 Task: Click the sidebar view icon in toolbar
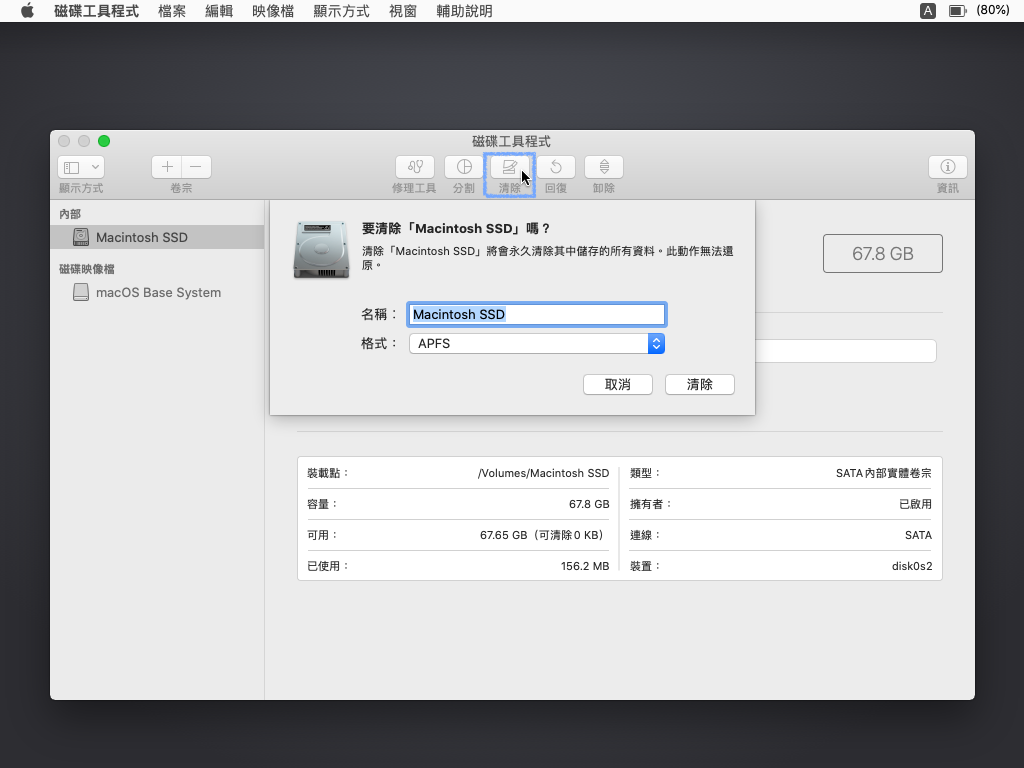coord(72,167)
